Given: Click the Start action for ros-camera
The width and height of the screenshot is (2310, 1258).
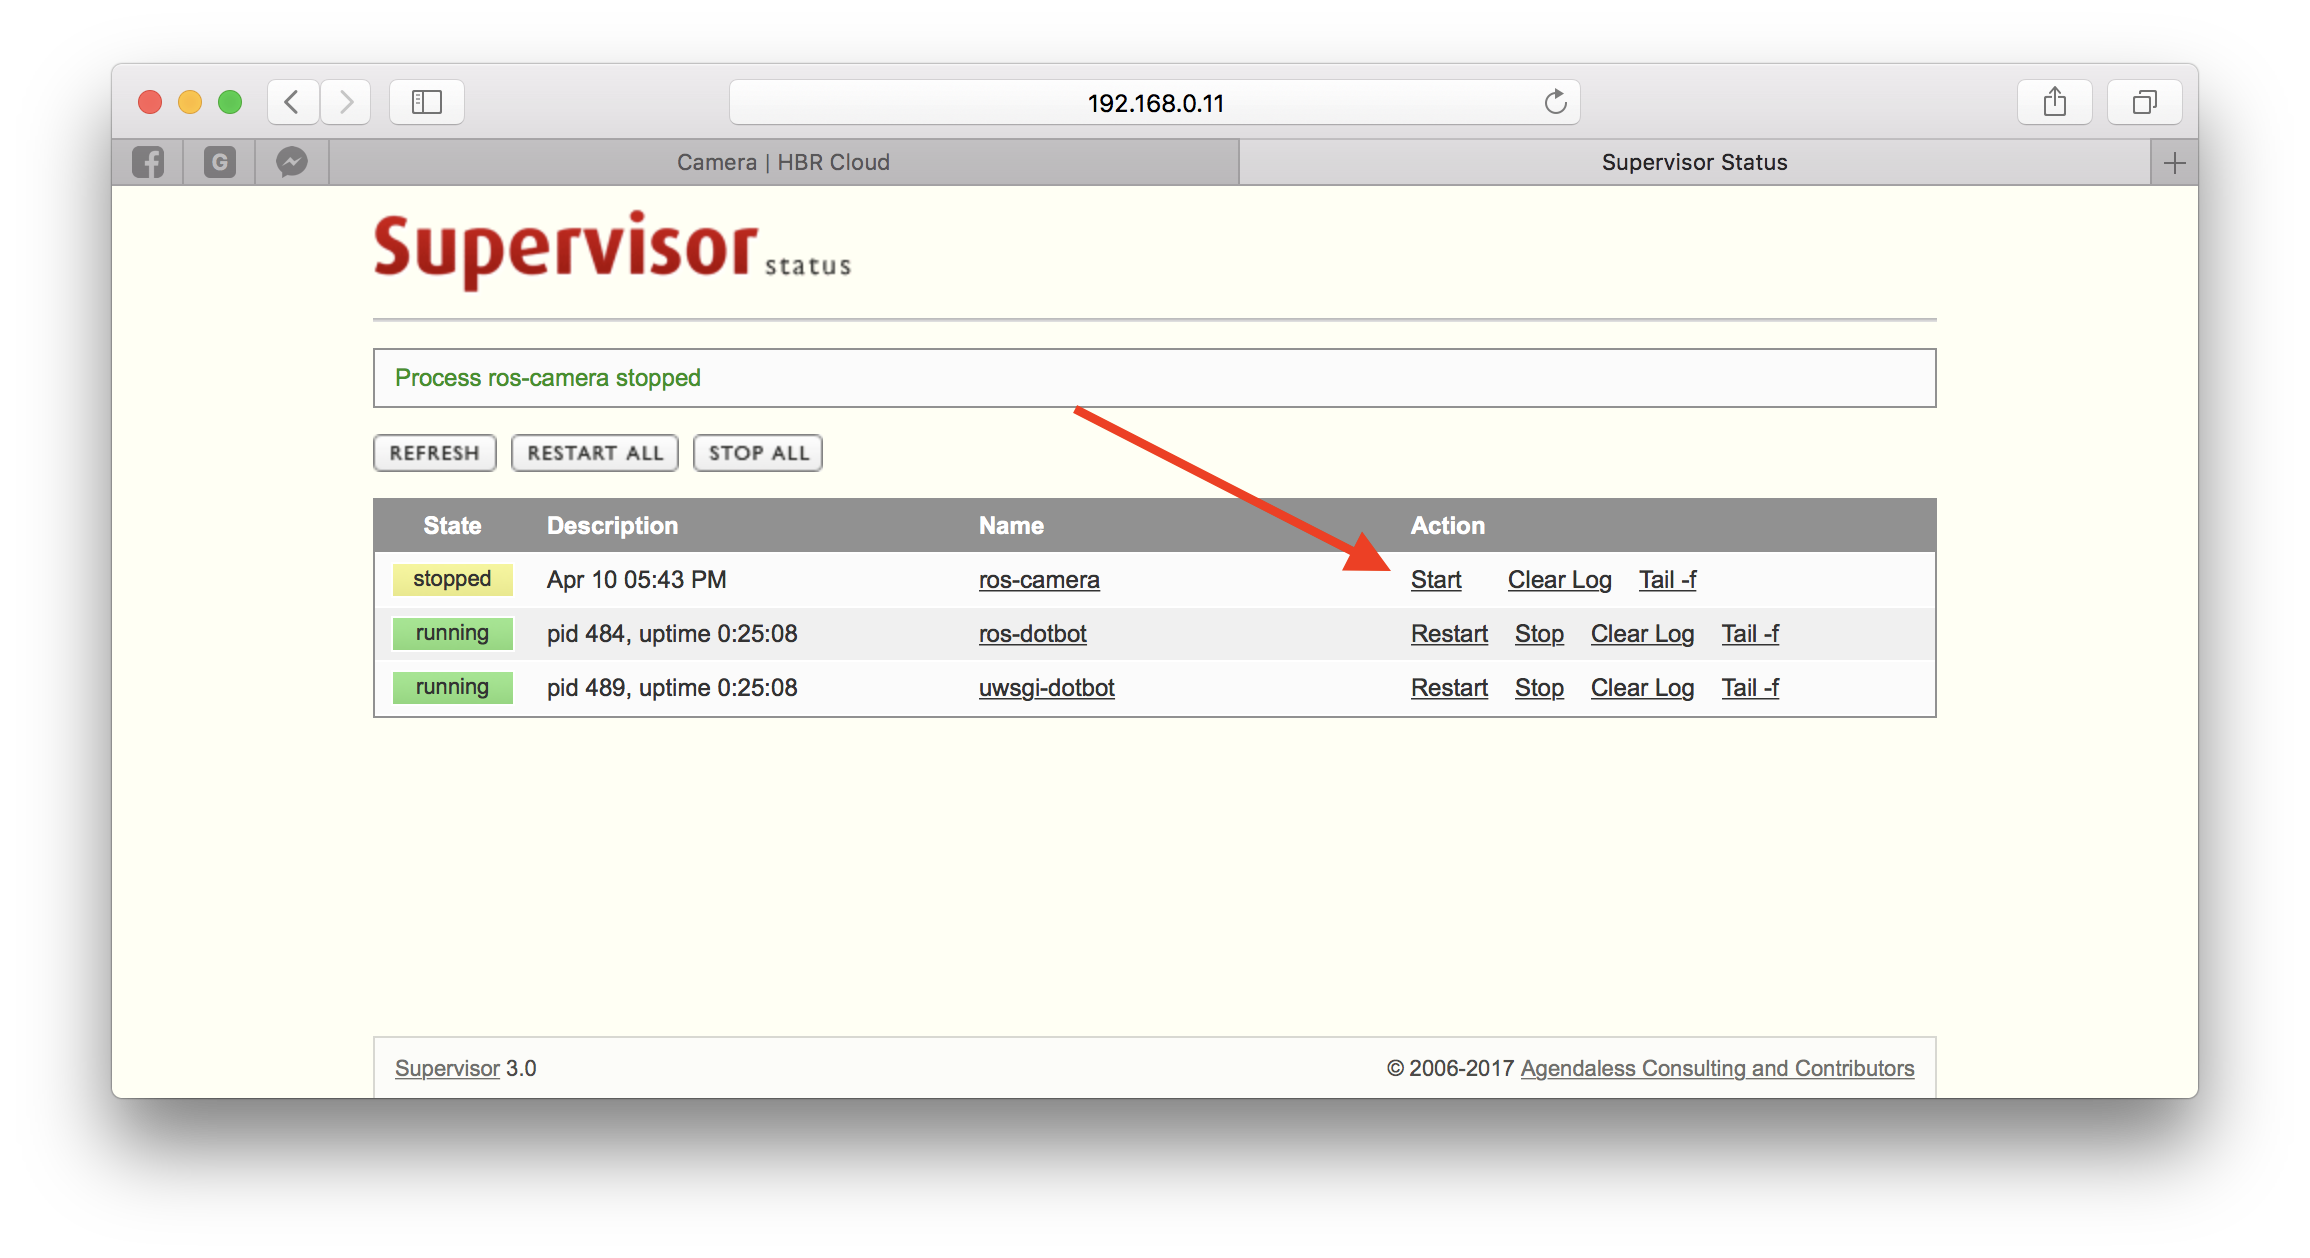Looking at the screenshot, I should (x=1433, y=579).
